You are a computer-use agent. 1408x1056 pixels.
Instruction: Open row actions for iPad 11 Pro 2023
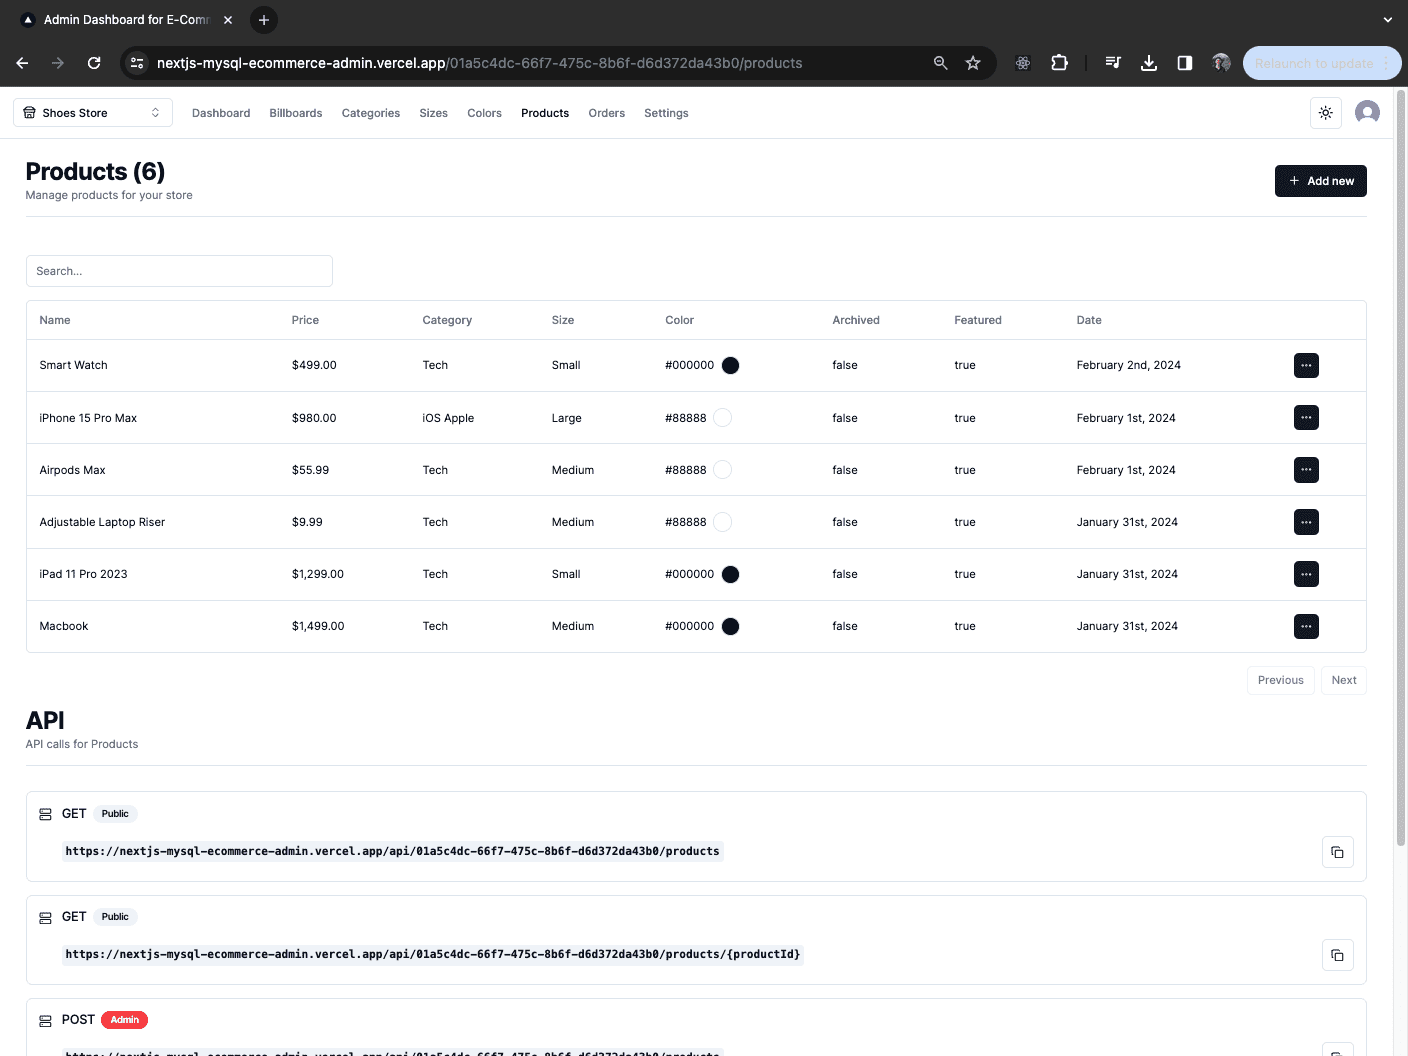tap(1306, 574)
